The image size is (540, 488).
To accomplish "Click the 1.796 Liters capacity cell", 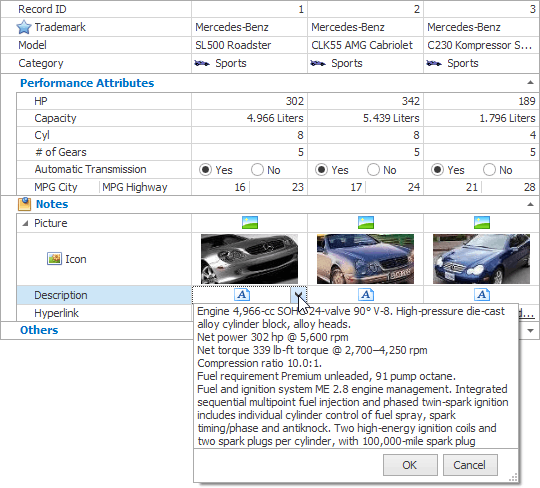I will click(481, 118).
